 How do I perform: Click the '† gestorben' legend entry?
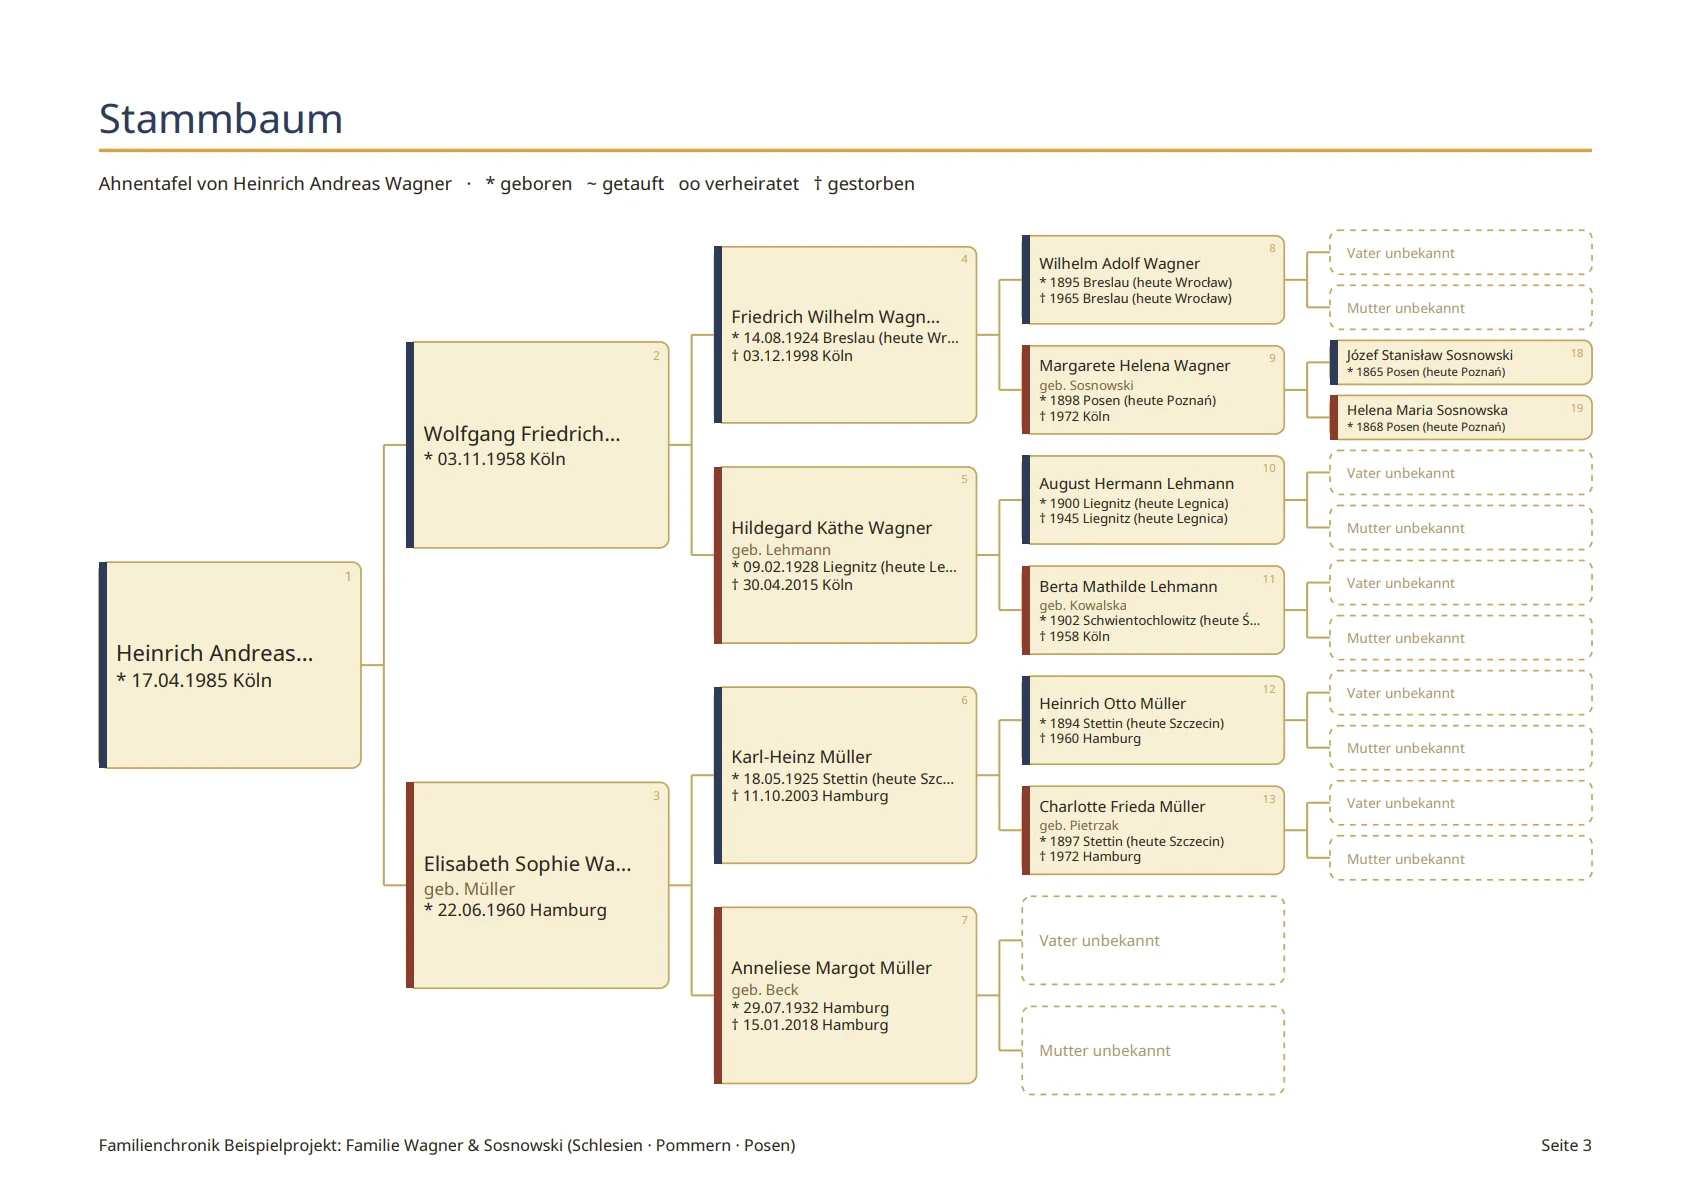pyautogui.click(x=864, y=184)
